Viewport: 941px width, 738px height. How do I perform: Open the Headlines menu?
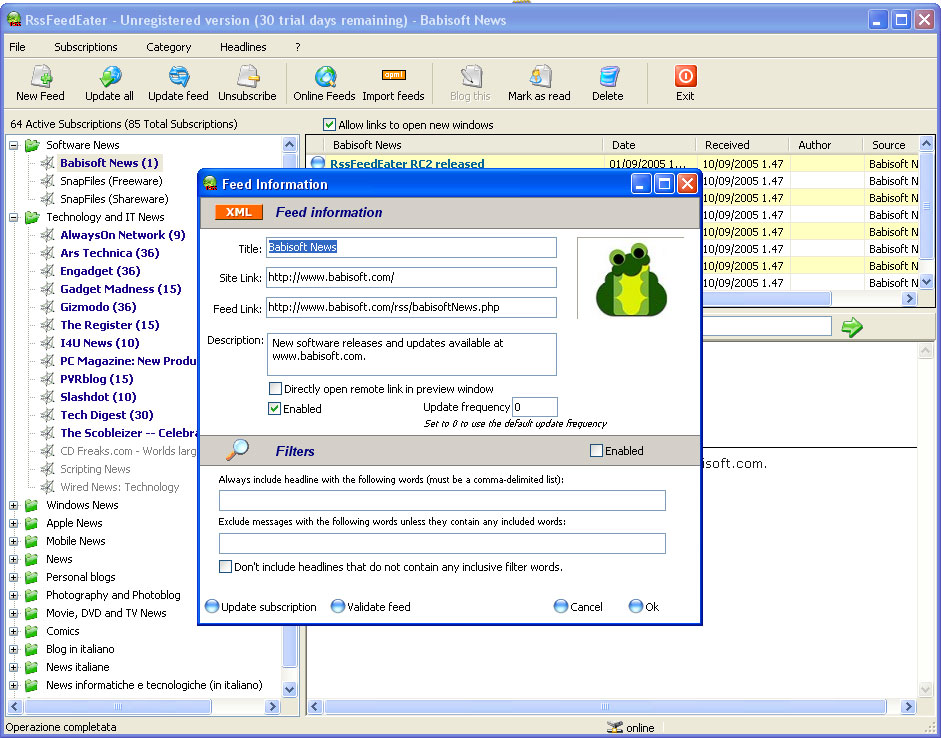coord(243,47)
